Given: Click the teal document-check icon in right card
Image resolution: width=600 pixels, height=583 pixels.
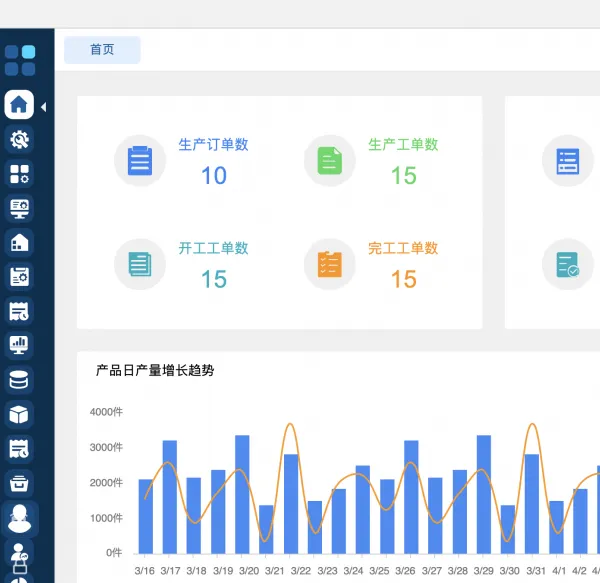Looking at the screenshot, I should pos(568,264).
